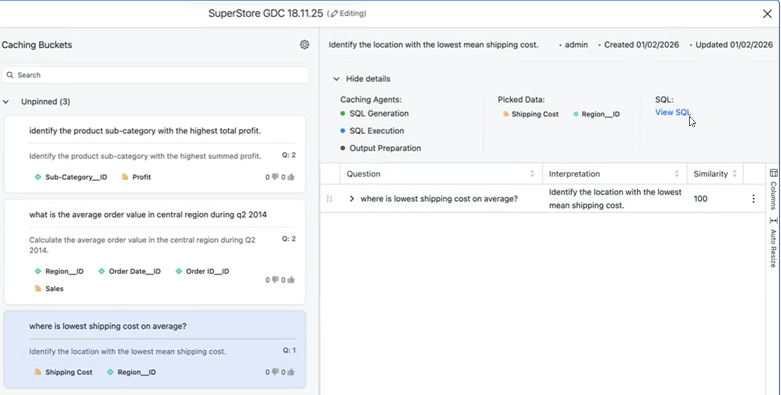
Task: Click the row drag handle icon
Action: [x=329, y=199]
